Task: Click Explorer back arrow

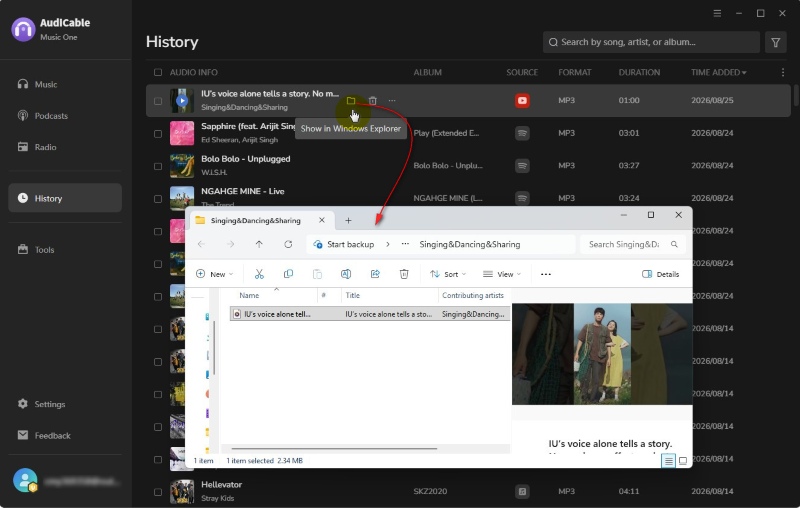Action: 201,244
